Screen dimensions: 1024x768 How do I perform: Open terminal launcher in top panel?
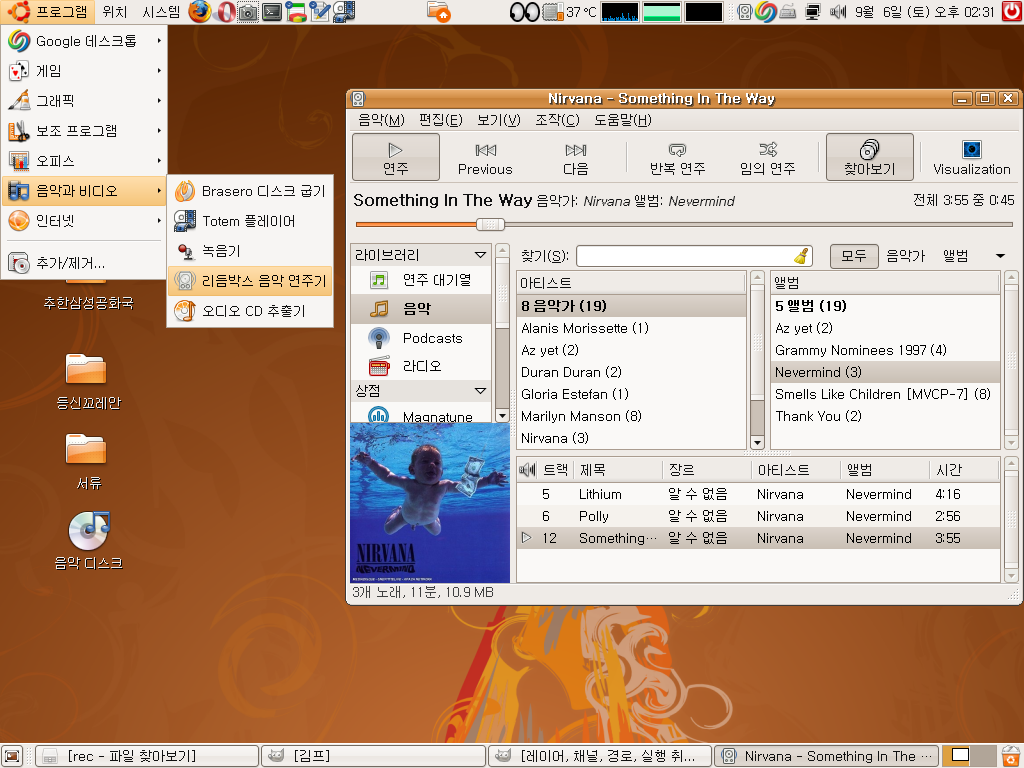[x=272, y=12]
